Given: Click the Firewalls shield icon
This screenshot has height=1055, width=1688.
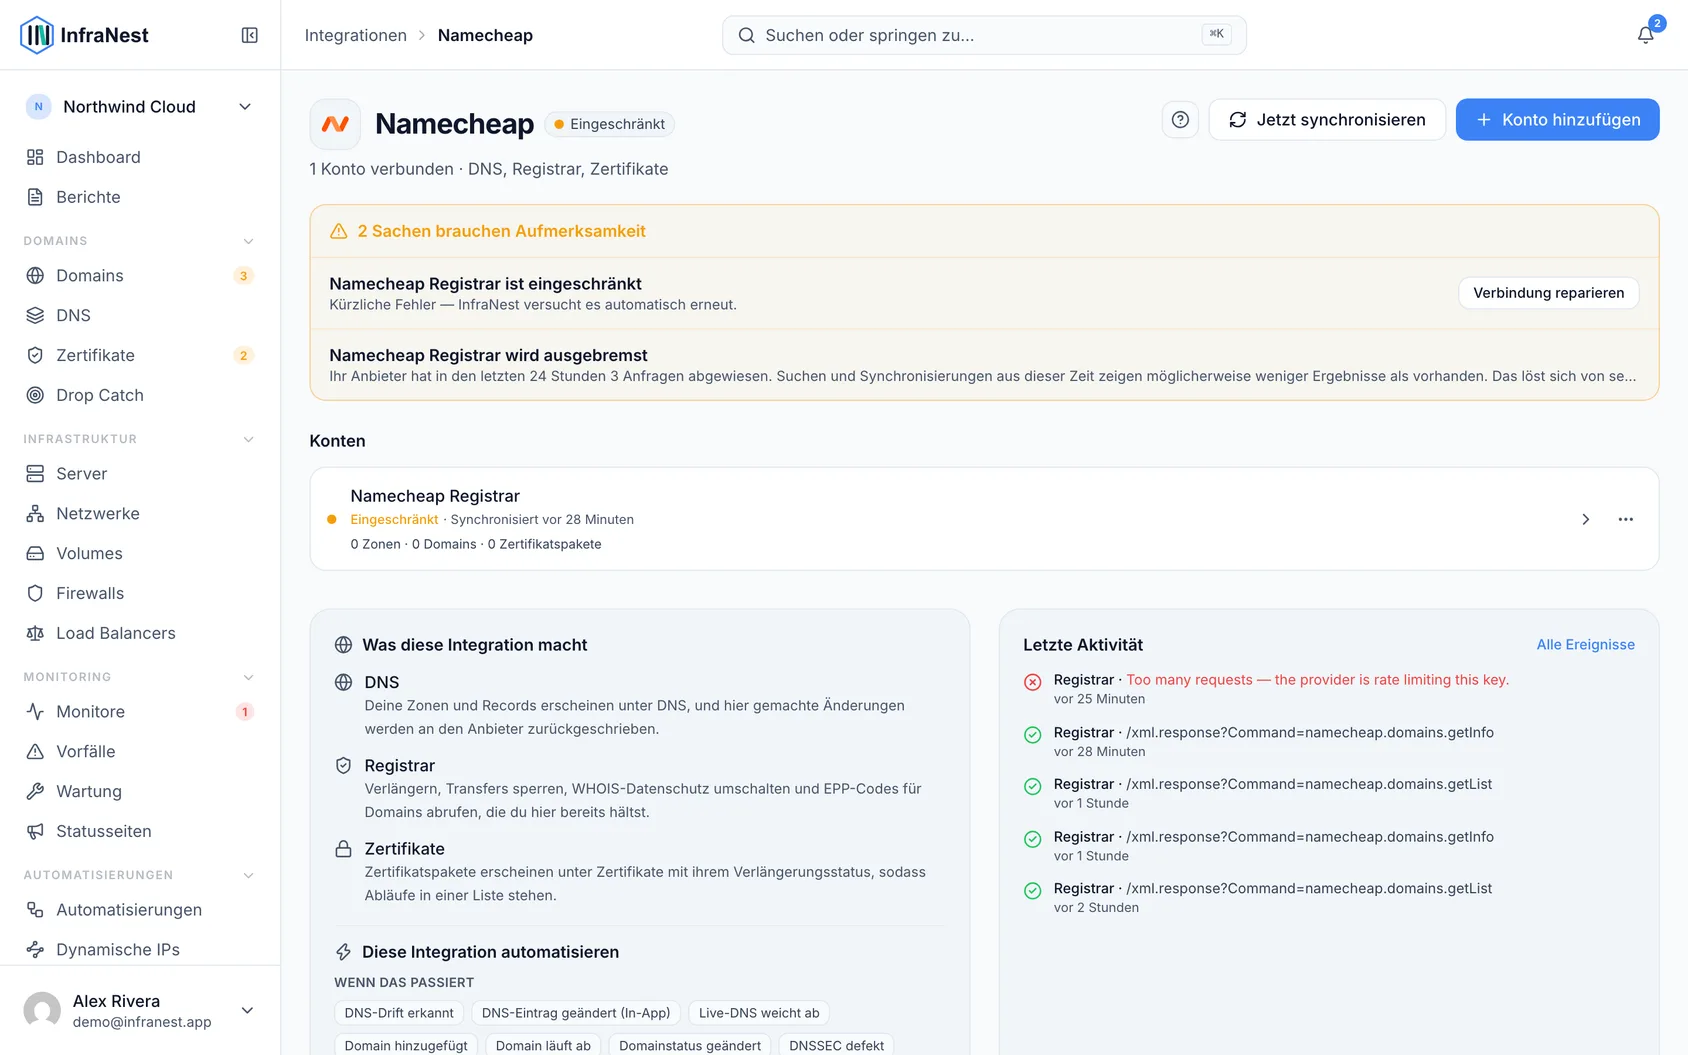Looking at the screenshot, I should [35, 593].
